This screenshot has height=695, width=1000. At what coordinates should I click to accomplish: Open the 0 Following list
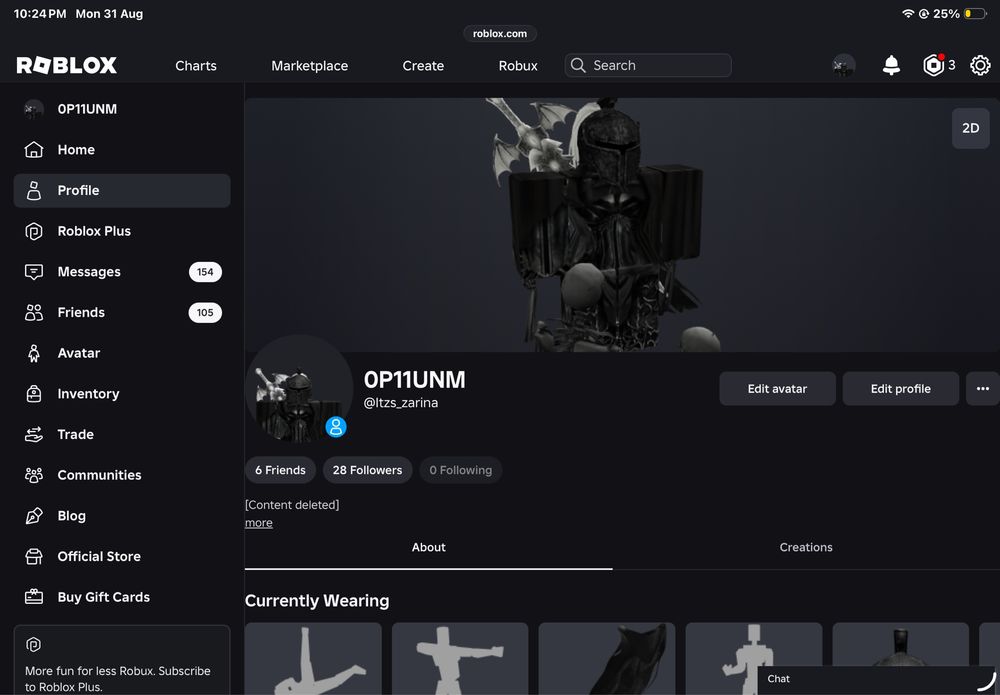click(x=460, y=470)
